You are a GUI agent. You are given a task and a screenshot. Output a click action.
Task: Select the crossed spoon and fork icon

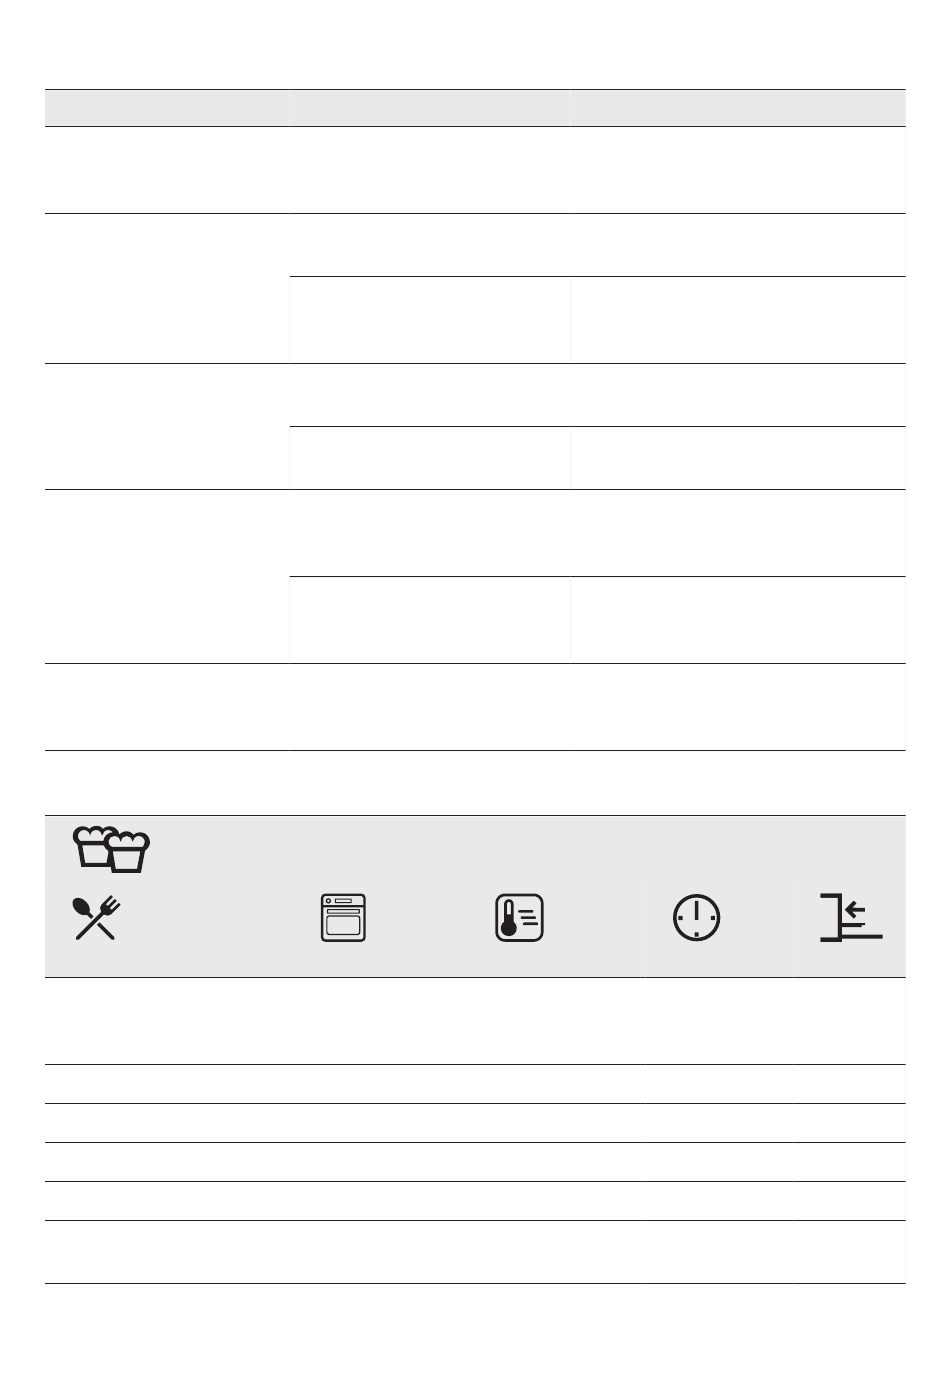[x=97, y=918]
